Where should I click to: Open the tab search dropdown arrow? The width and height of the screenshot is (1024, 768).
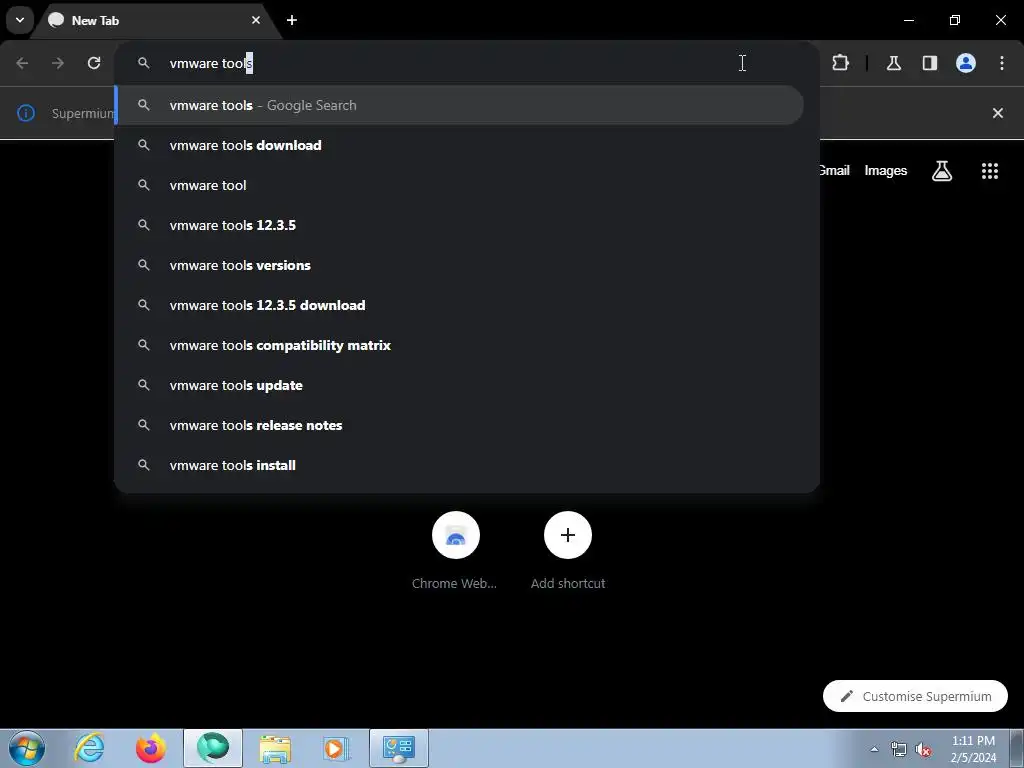[x=20, y=20]
